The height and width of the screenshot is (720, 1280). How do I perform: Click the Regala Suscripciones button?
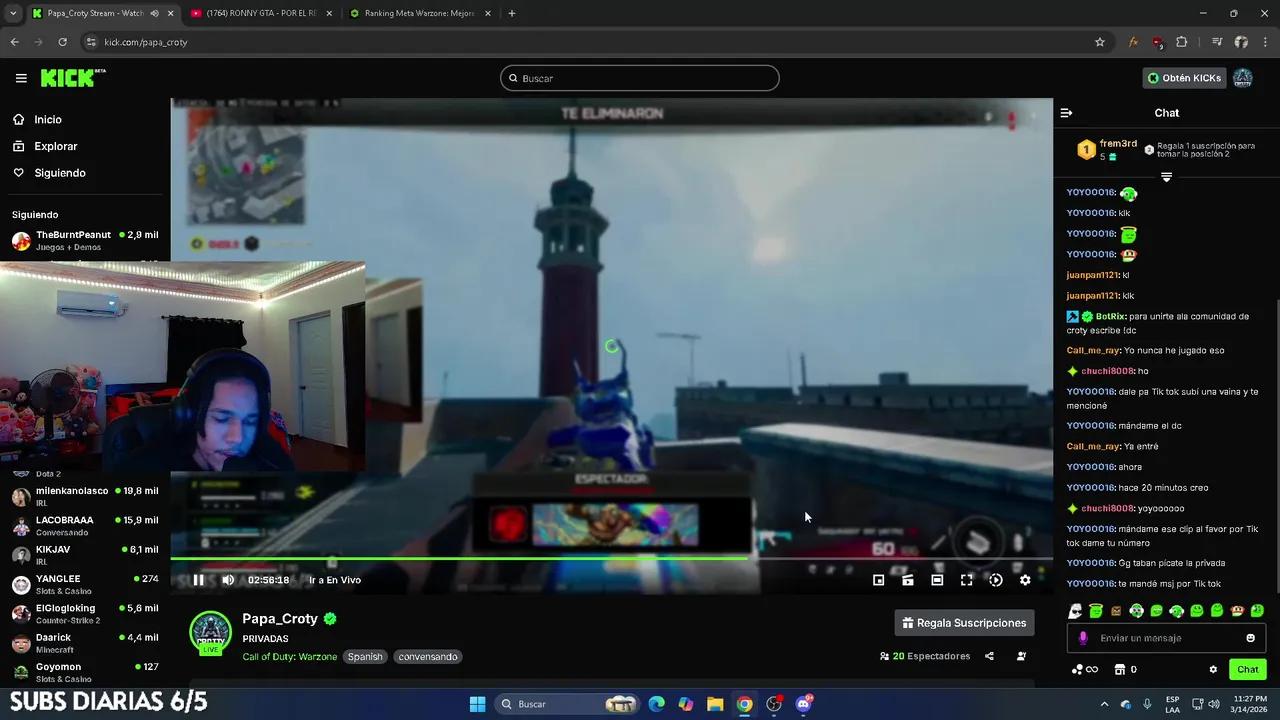coord(963,622)
